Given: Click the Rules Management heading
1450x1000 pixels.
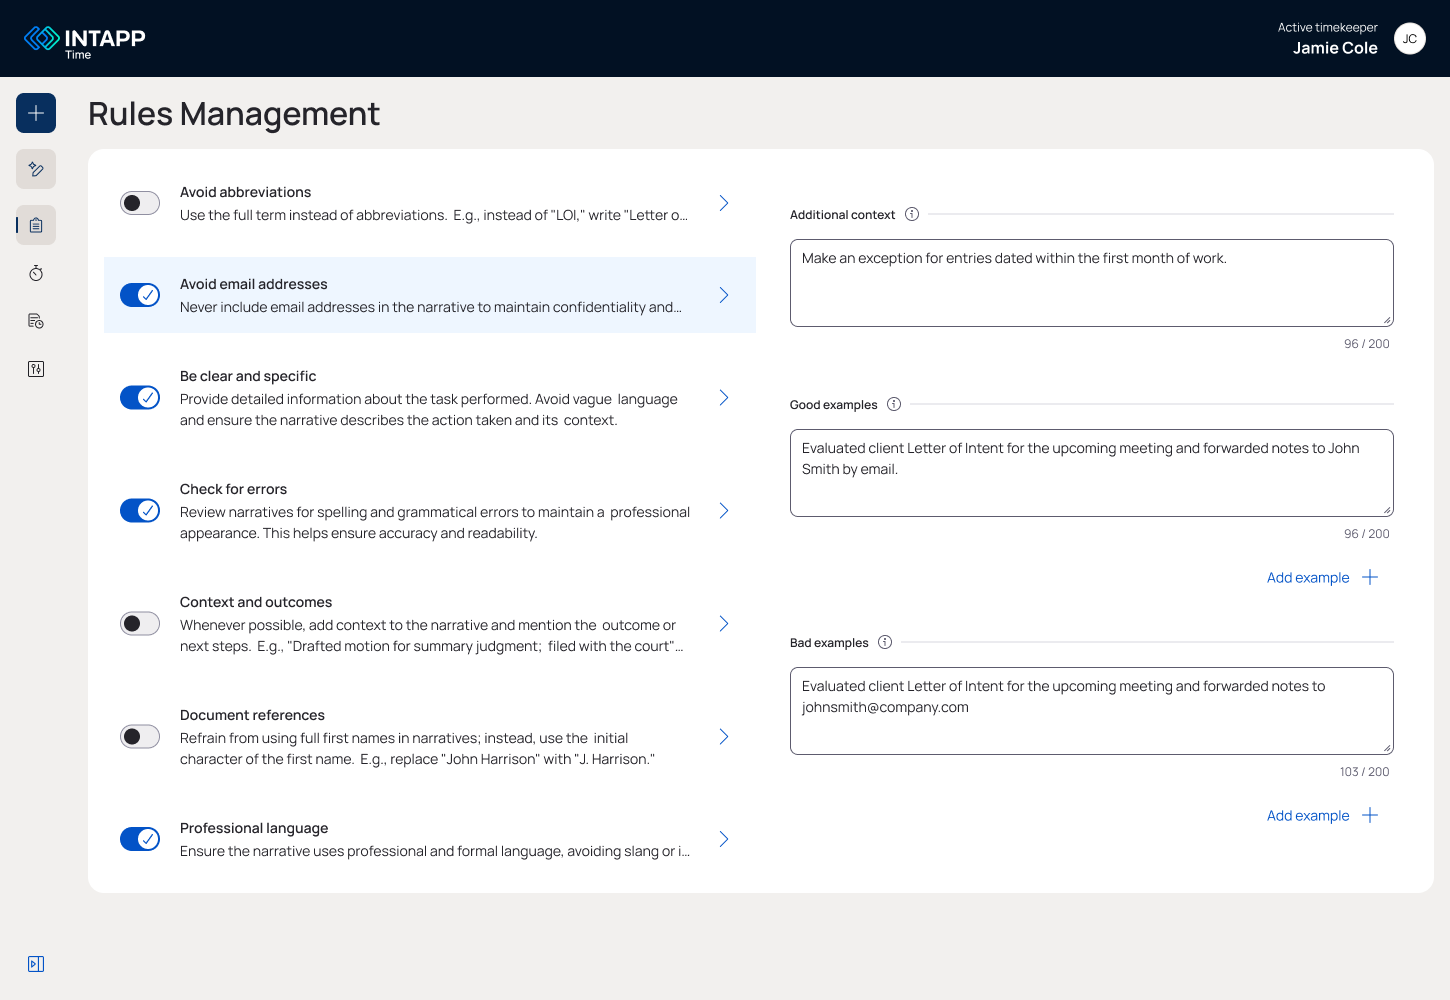Looking at the screenshot, I should click(234, 114).
